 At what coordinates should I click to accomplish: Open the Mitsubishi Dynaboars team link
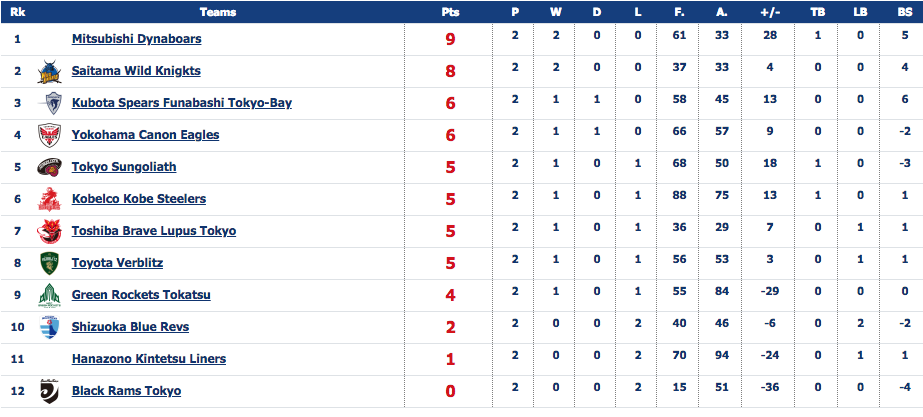tap(137, 39)
